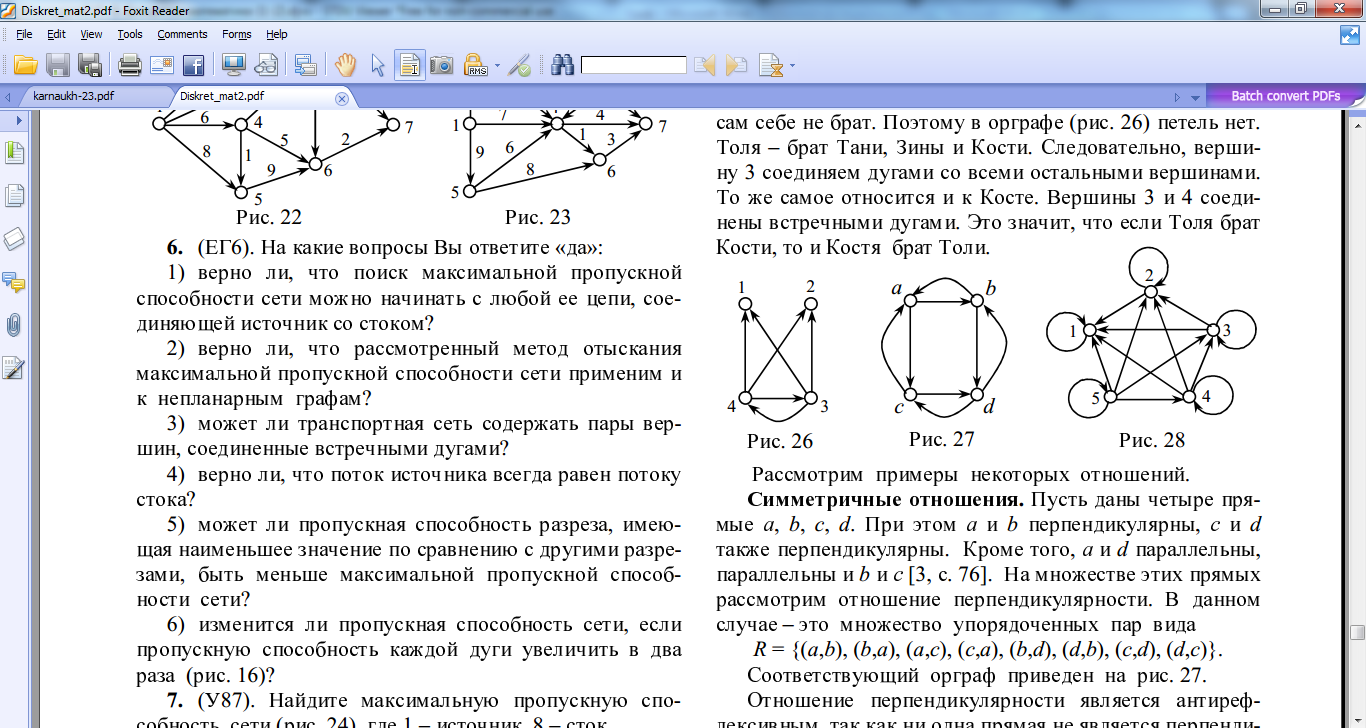Select the Diskret_mat2.pdf tab

coord(221,97)
